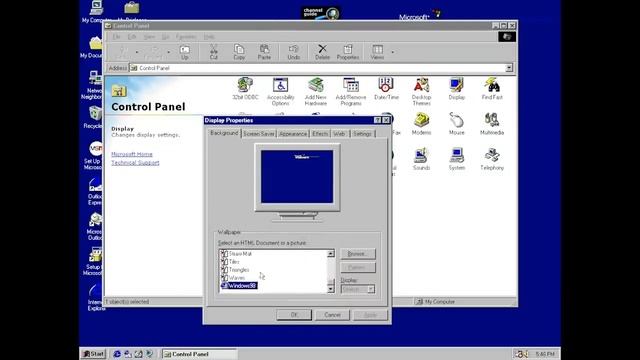
Task: Open the Modems icon
Action: coord(421,124)
